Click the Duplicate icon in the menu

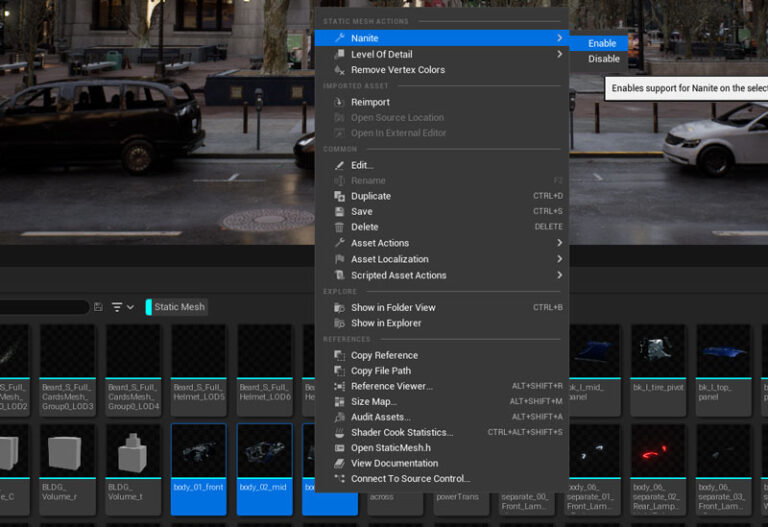pos(340,196)
